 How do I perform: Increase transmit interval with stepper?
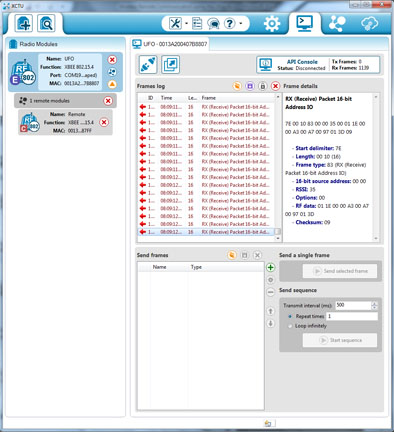[374, 303]
